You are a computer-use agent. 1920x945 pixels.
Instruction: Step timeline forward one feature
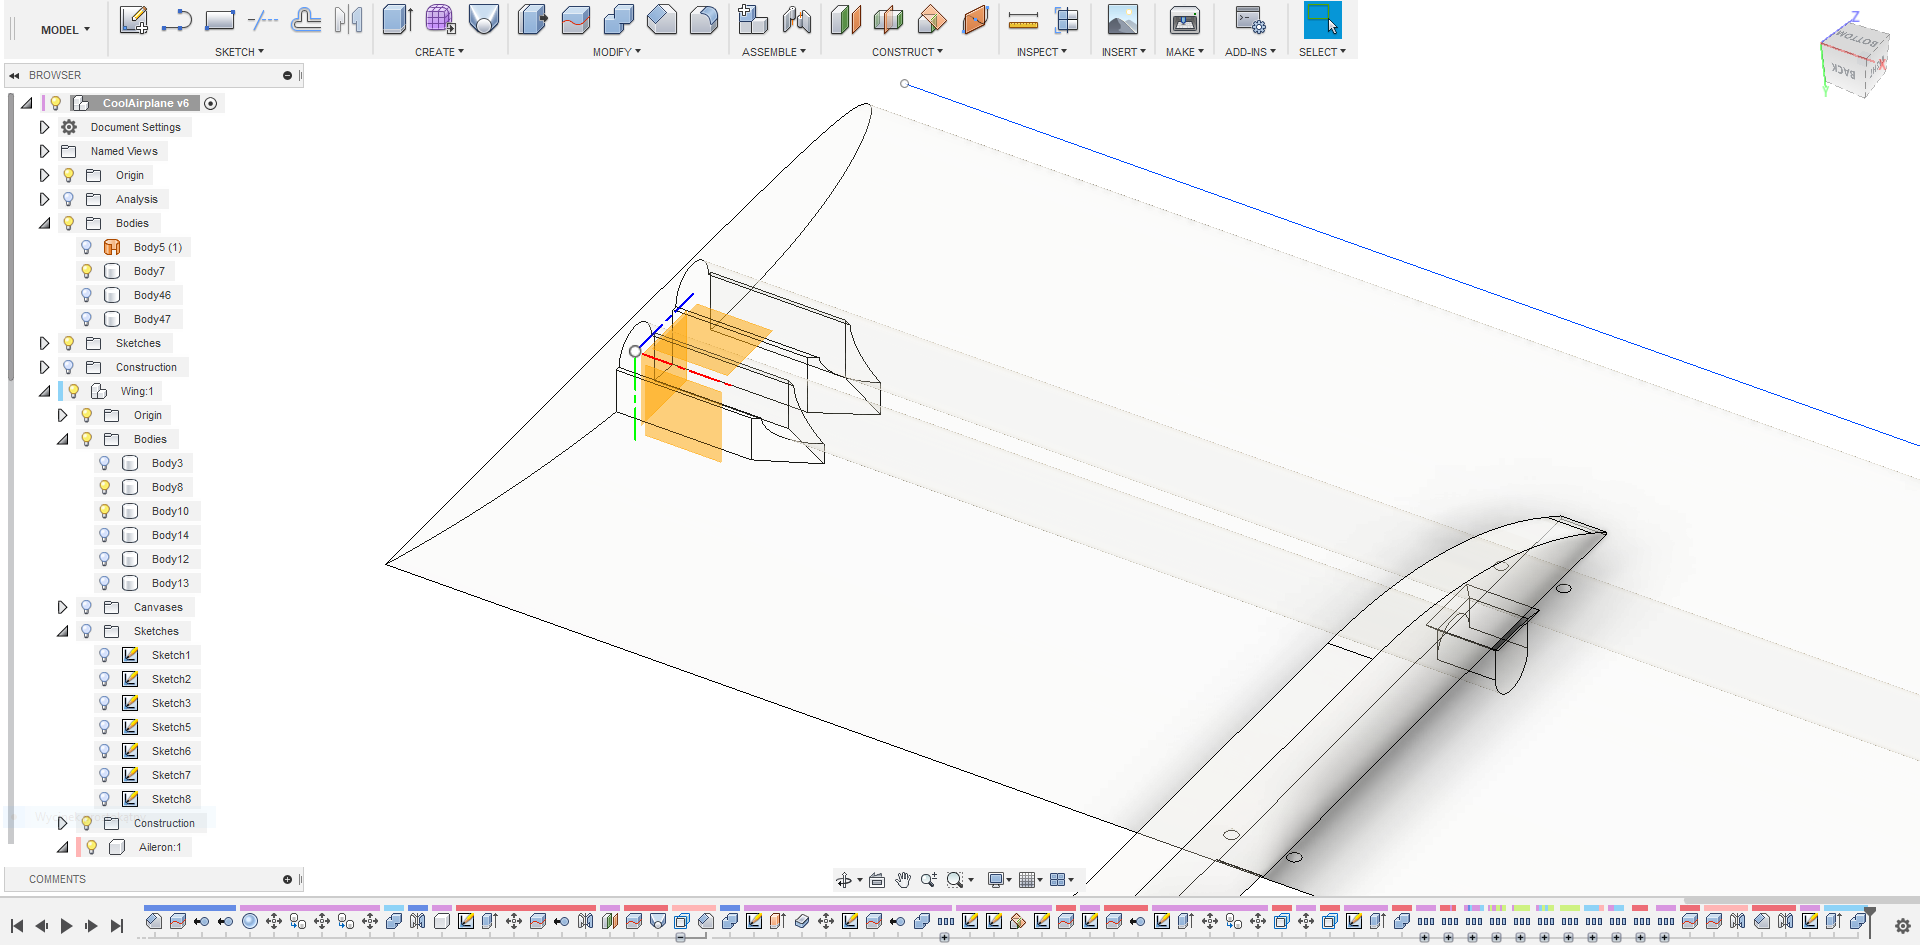point(91,926)
